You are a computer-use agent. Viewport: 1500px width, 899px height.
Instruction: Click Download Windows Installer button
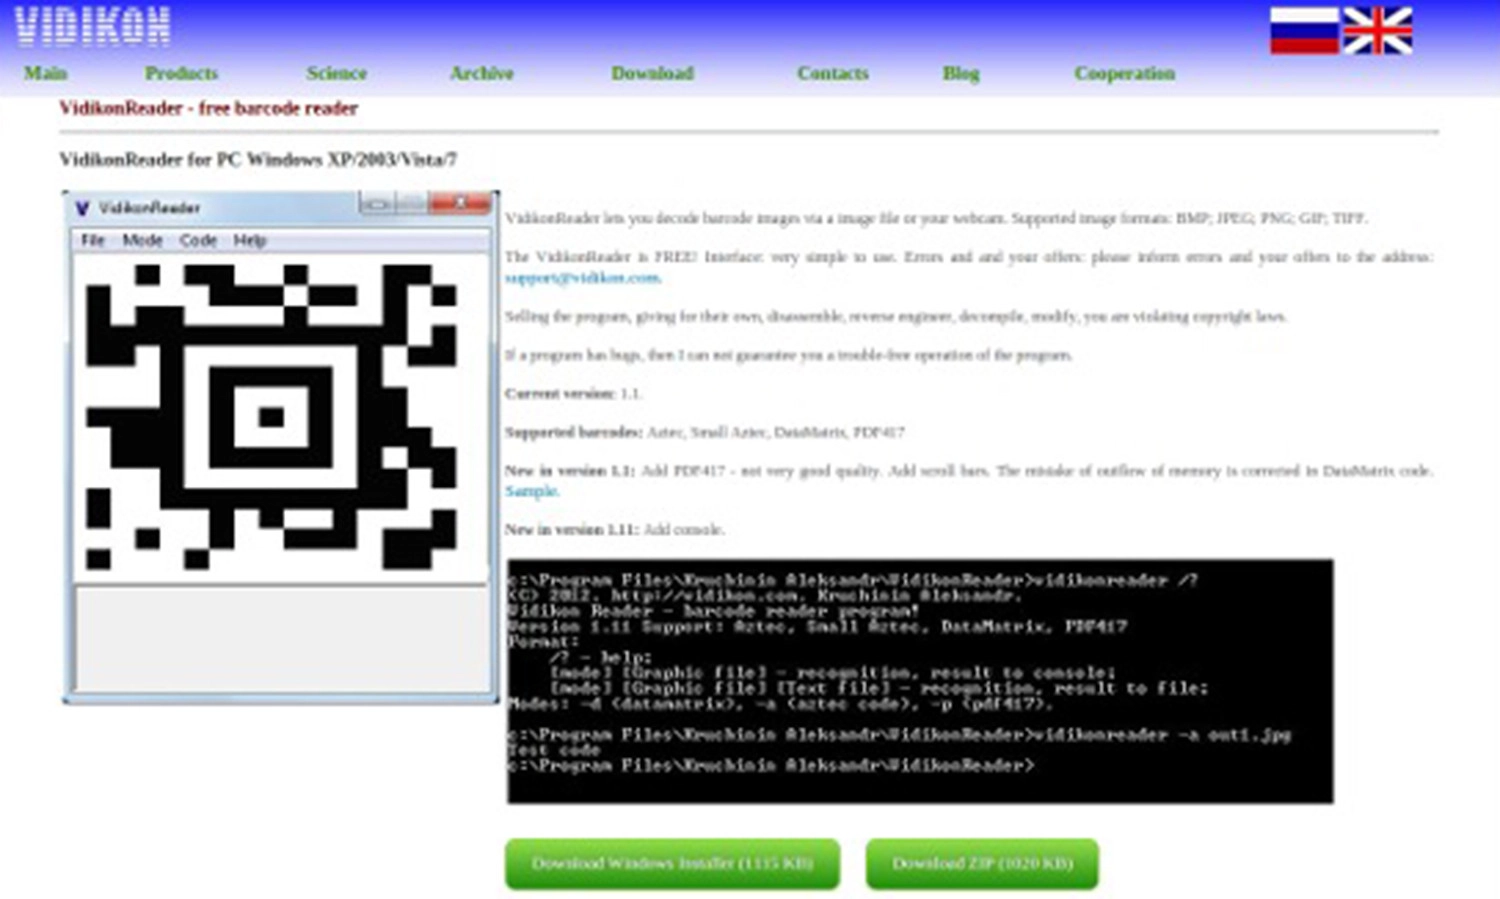tap(672, 863)
